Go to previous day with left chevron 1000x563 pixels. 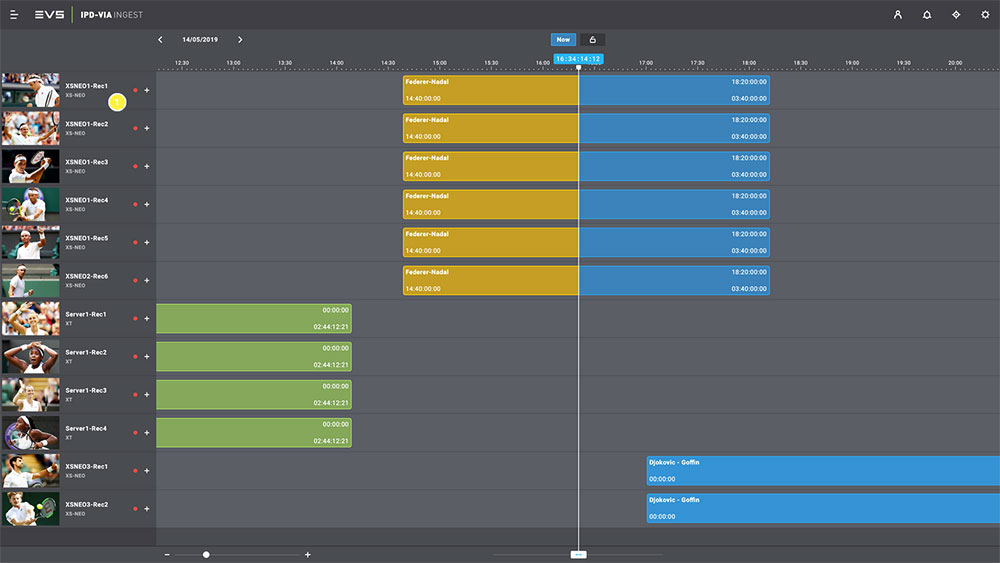click(160, 40)
